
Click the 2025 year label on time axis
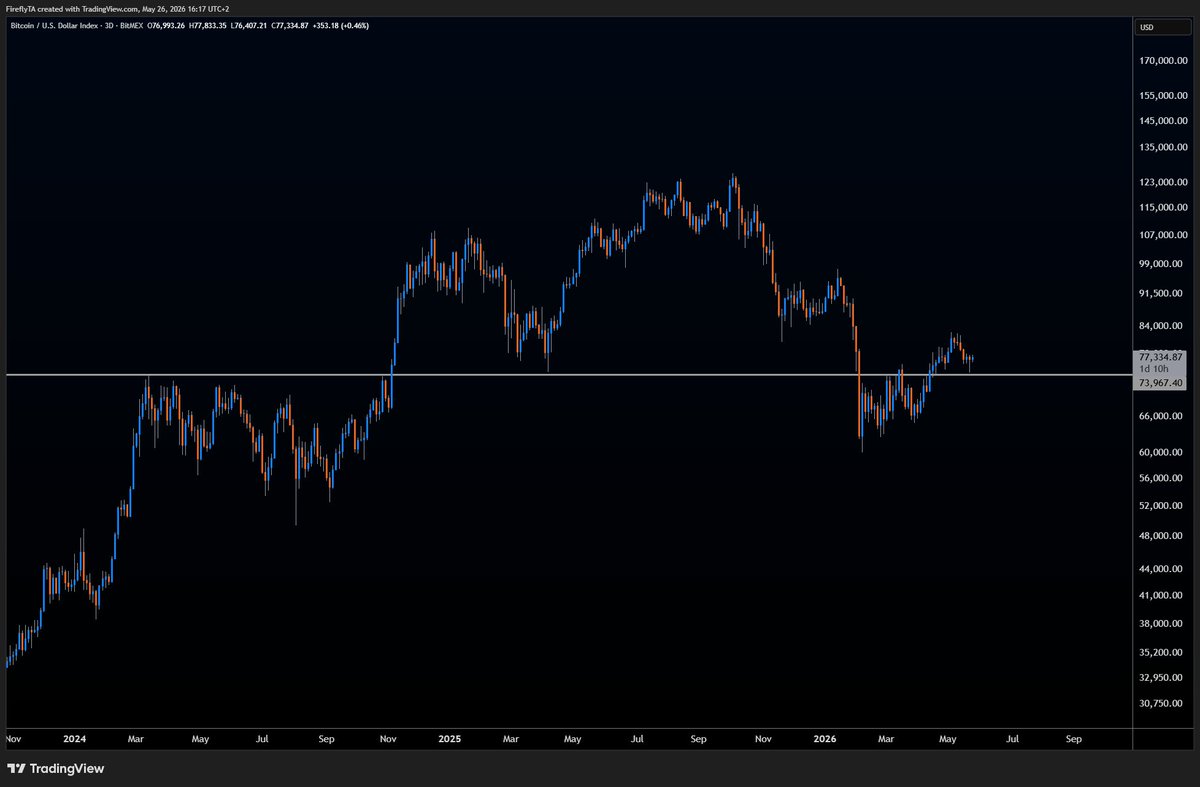(x=449, y=739)
